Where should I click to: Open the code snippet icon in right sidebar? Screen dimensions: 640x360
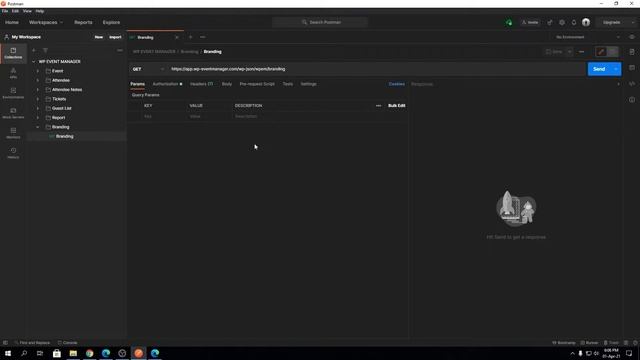coord(632,84)
